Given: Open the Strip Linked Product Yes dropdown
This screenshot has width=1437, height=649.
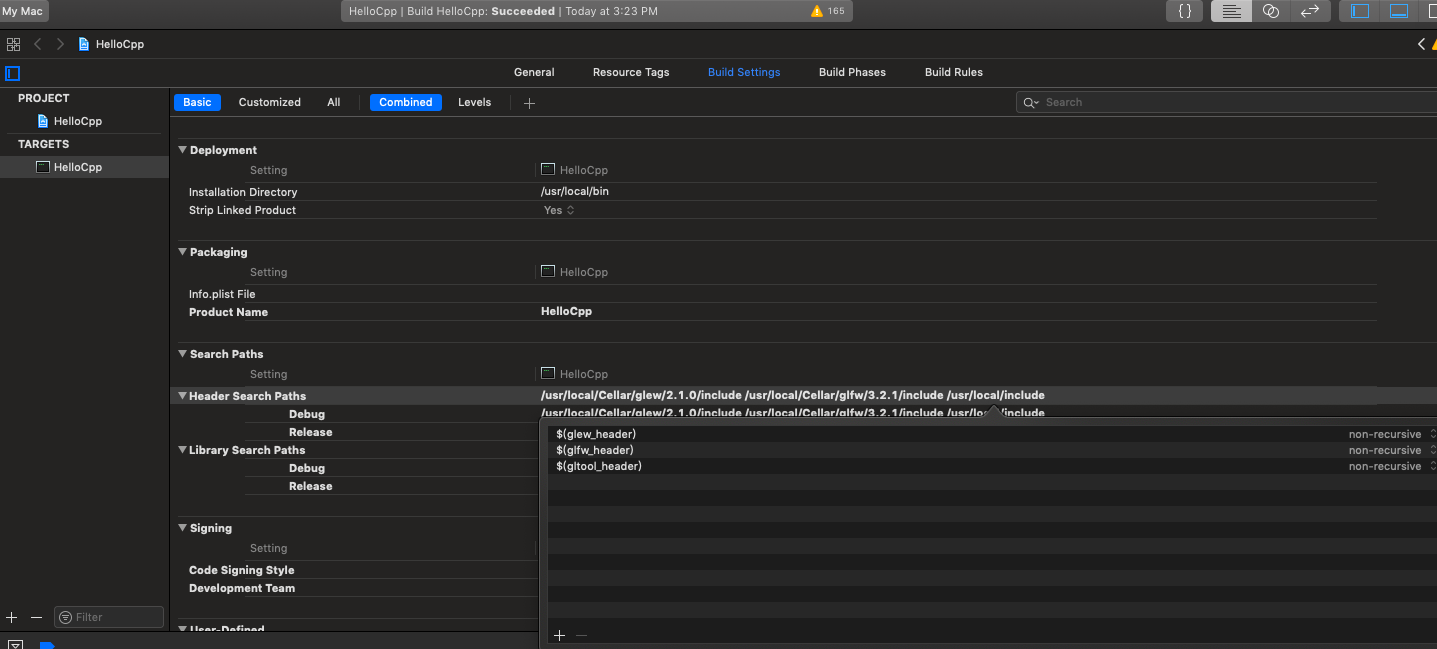Looking at the screenshot, I should click(x=559, y=210).
